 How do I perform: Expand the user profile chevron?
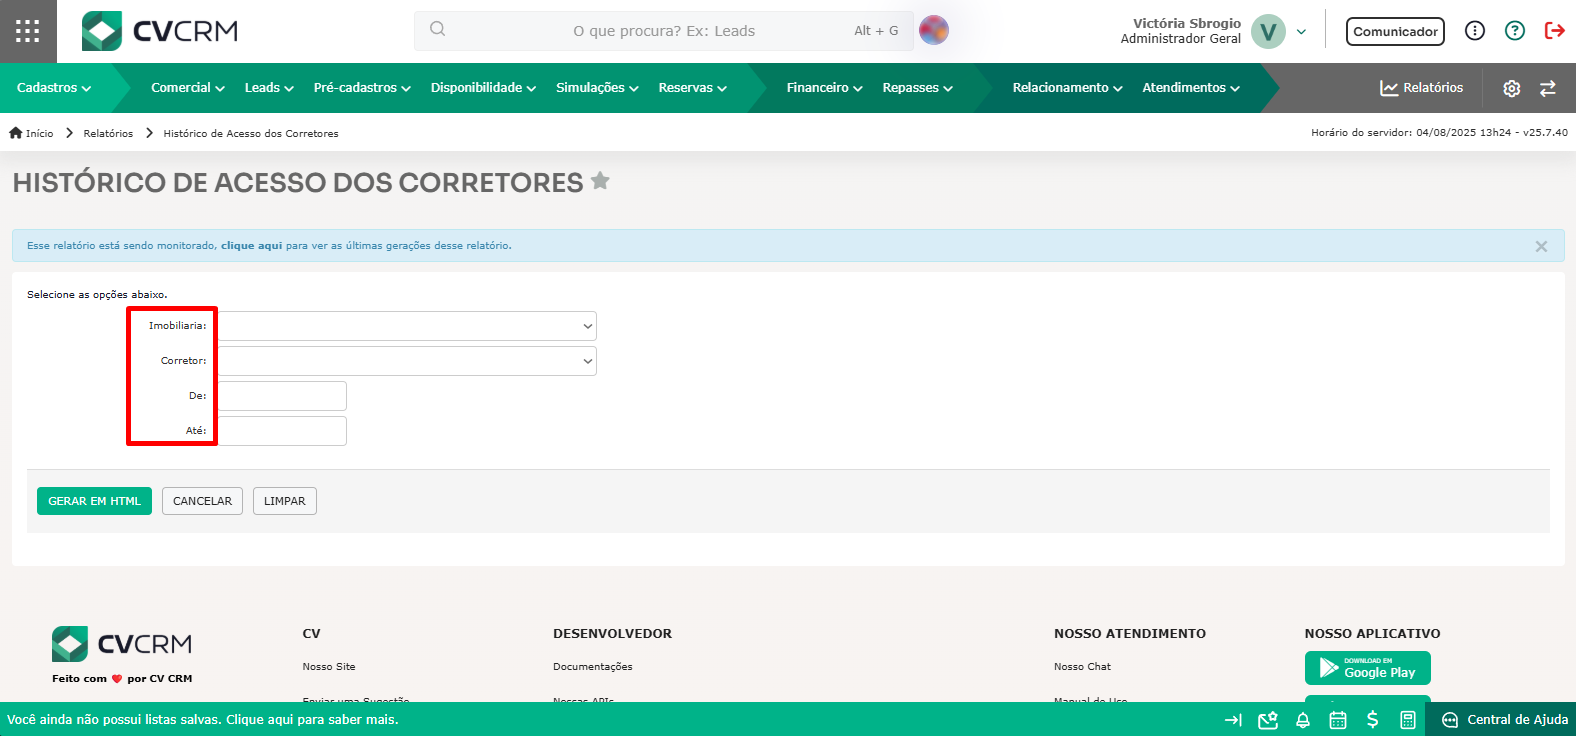(1301, 32)
